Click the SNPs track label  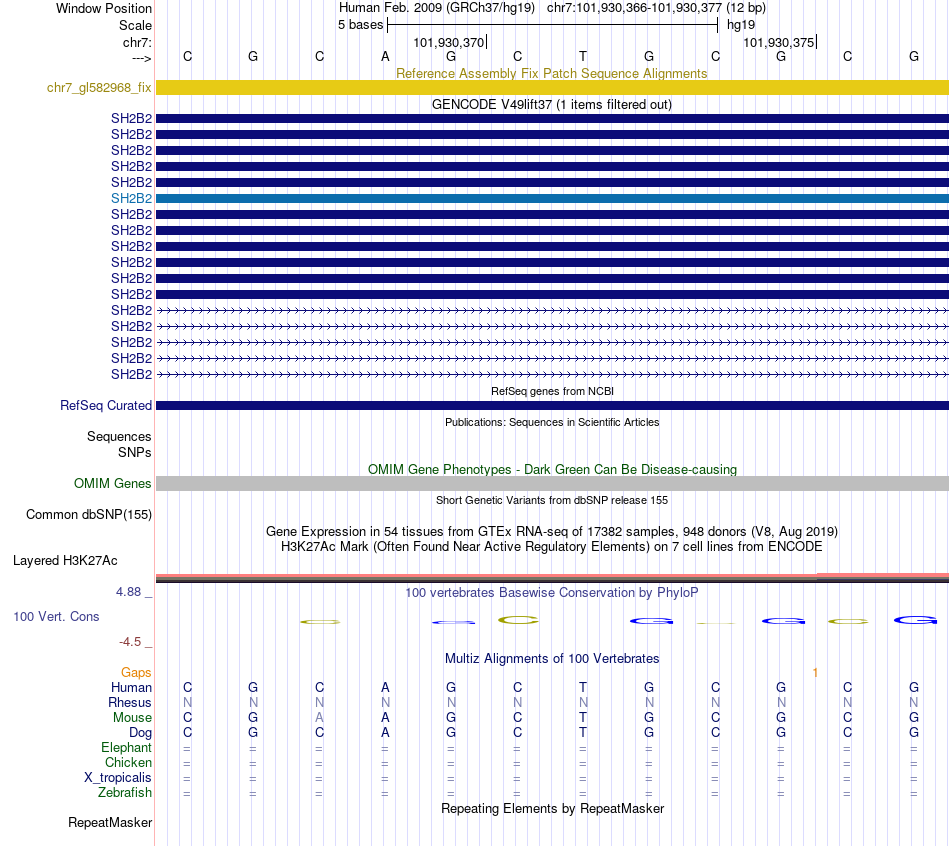click(135, 452)
